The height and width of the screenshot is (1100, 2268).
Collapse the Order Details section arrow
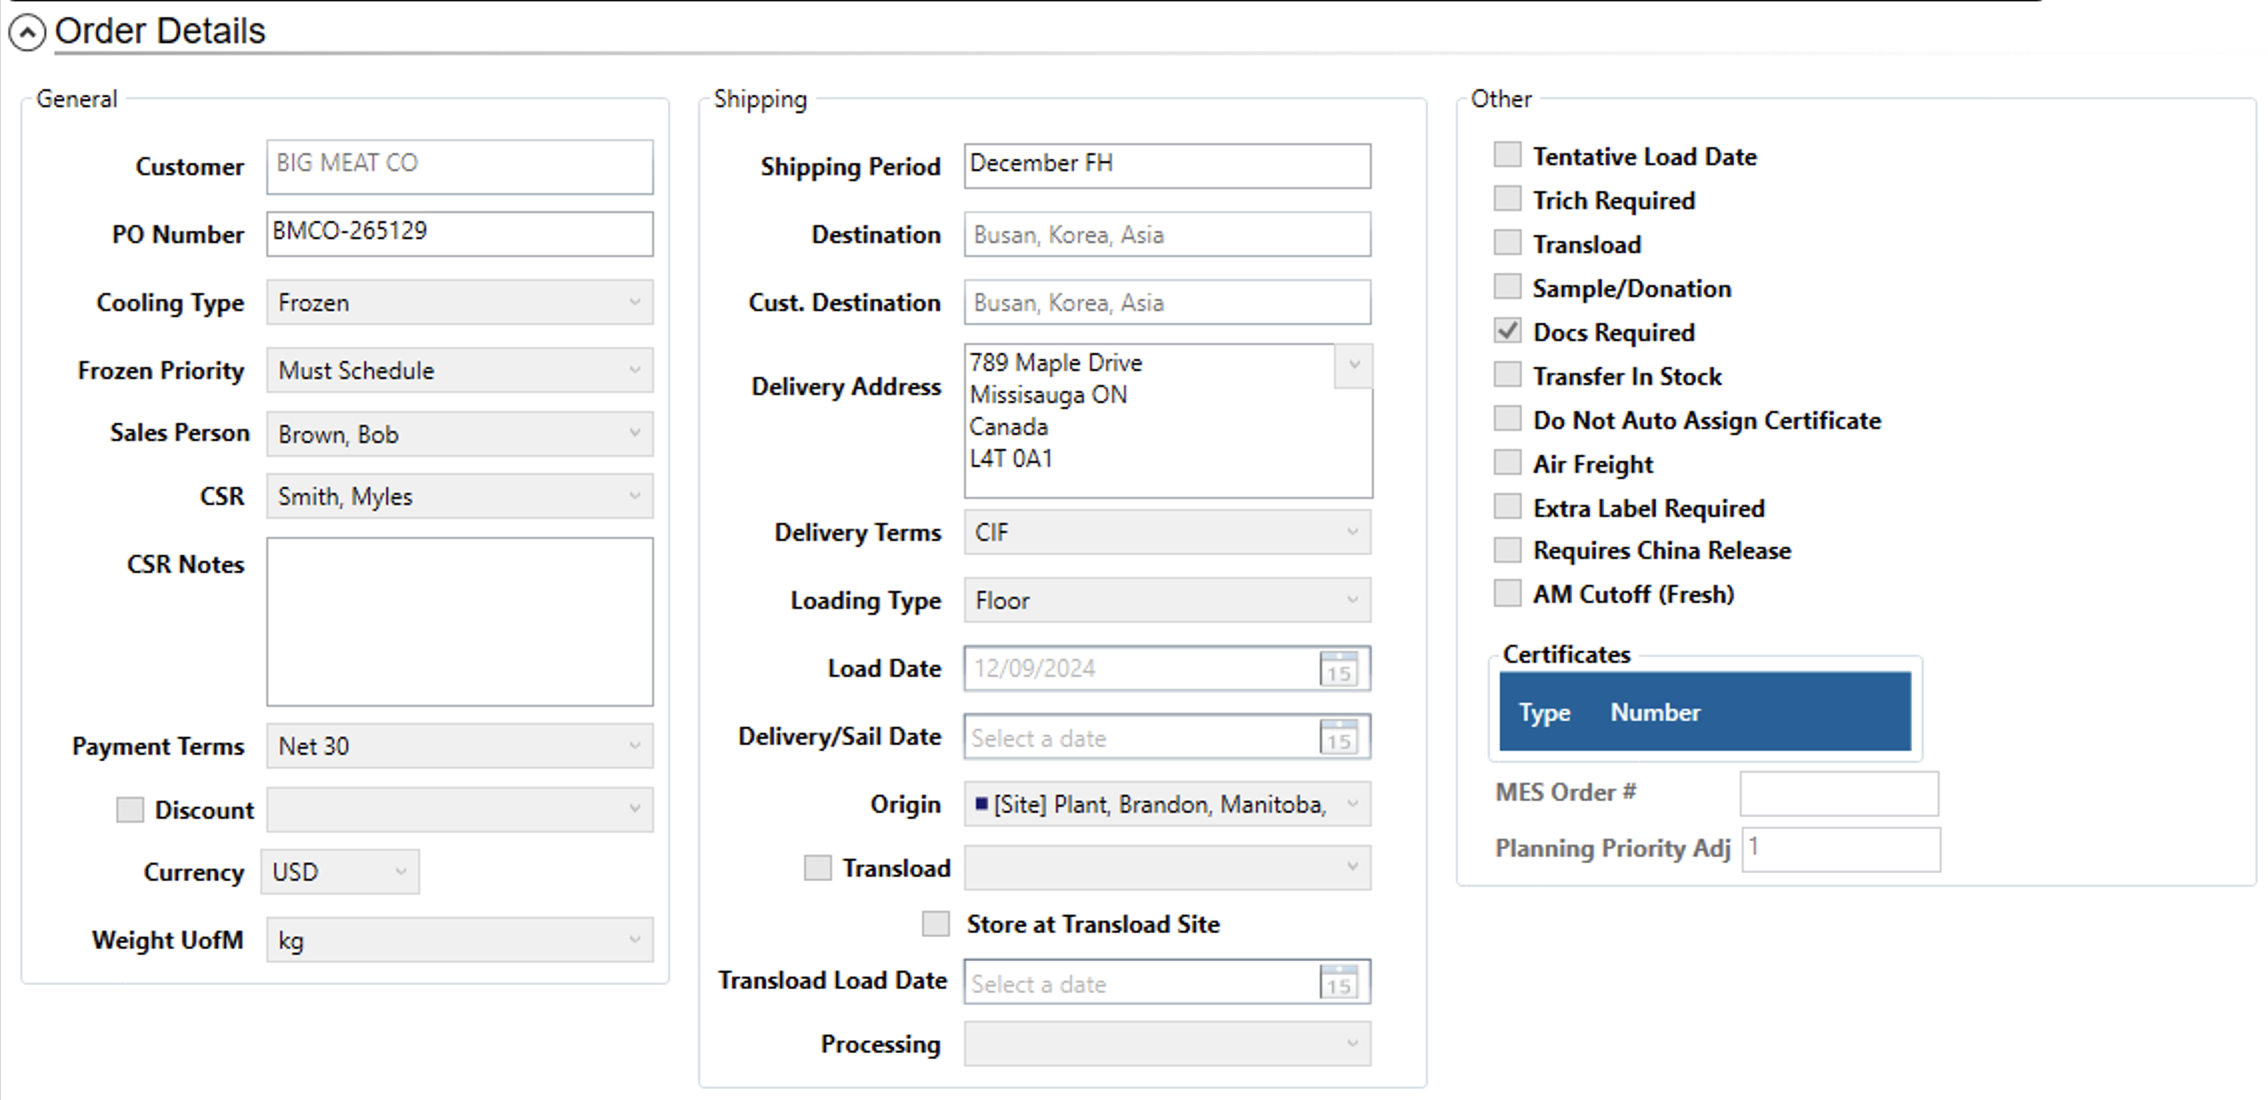click(27, 32)
